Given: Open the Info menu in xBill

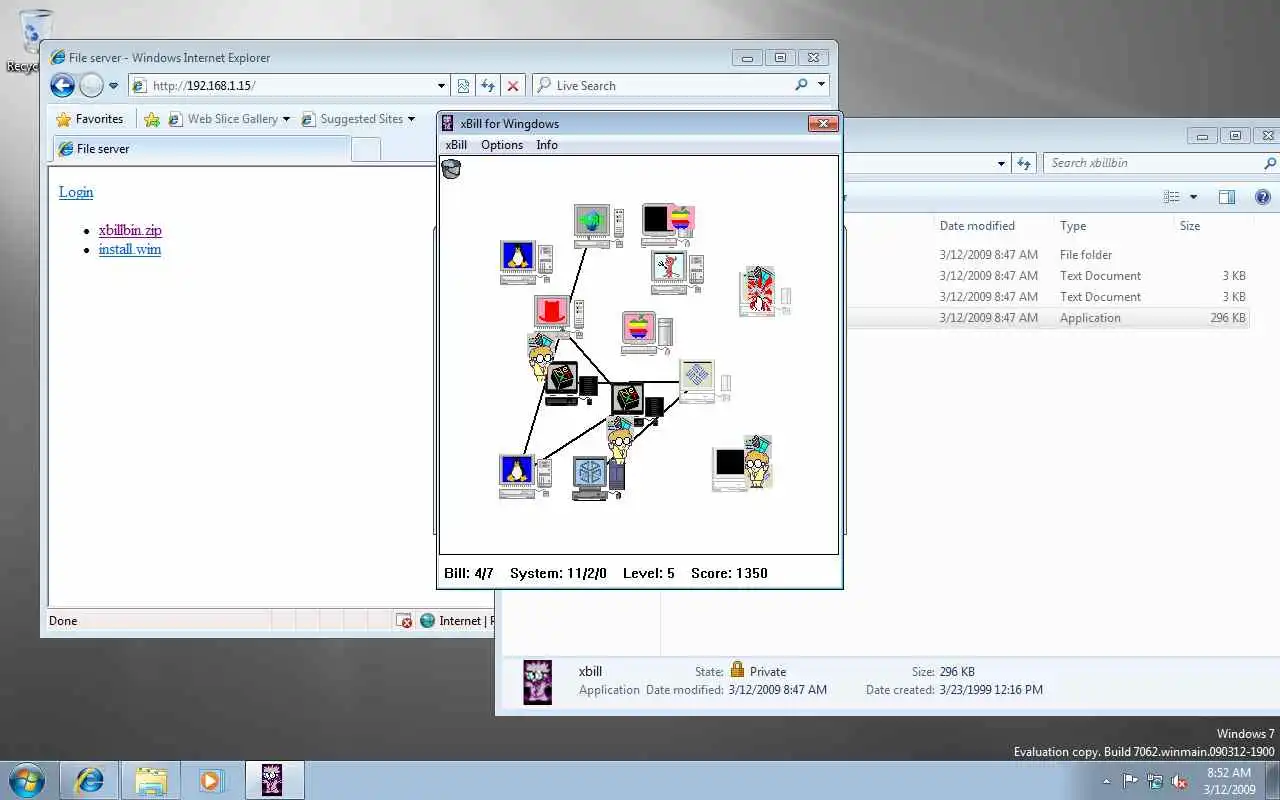Looking at the screenshot, I should [547, 145].
